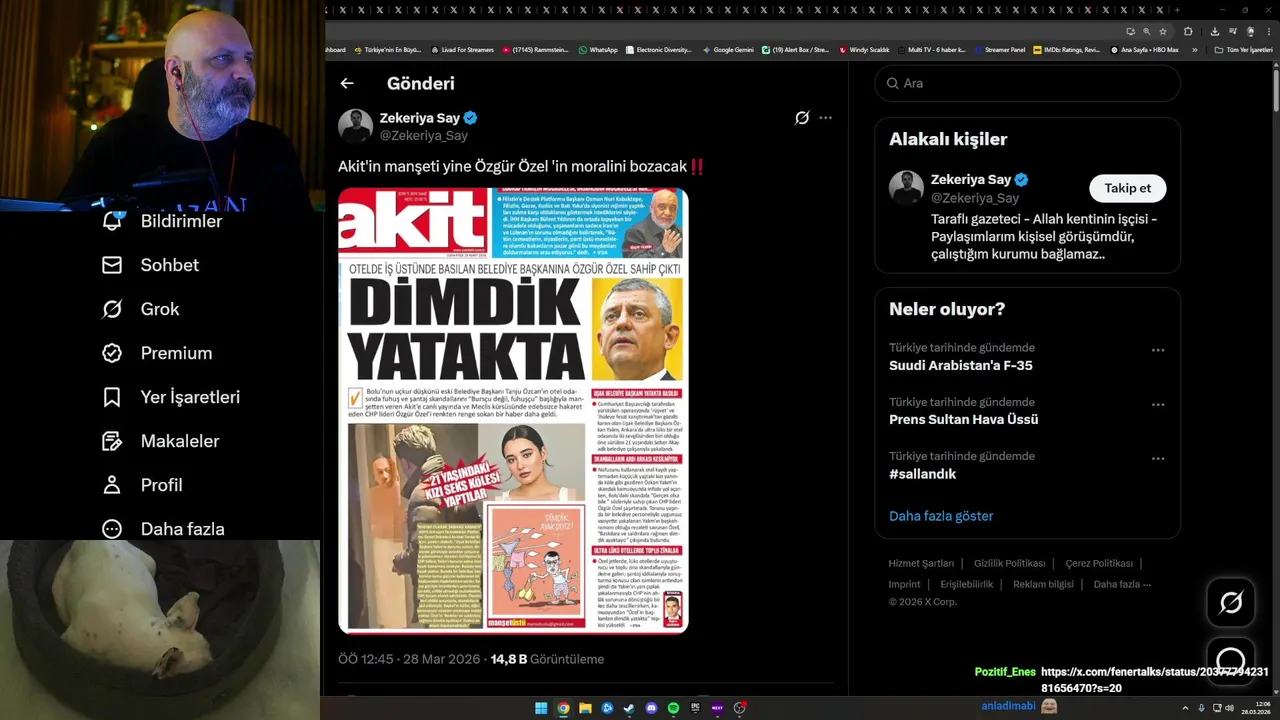
Task: Open Chrome from the taskbar
Action: 563,708
